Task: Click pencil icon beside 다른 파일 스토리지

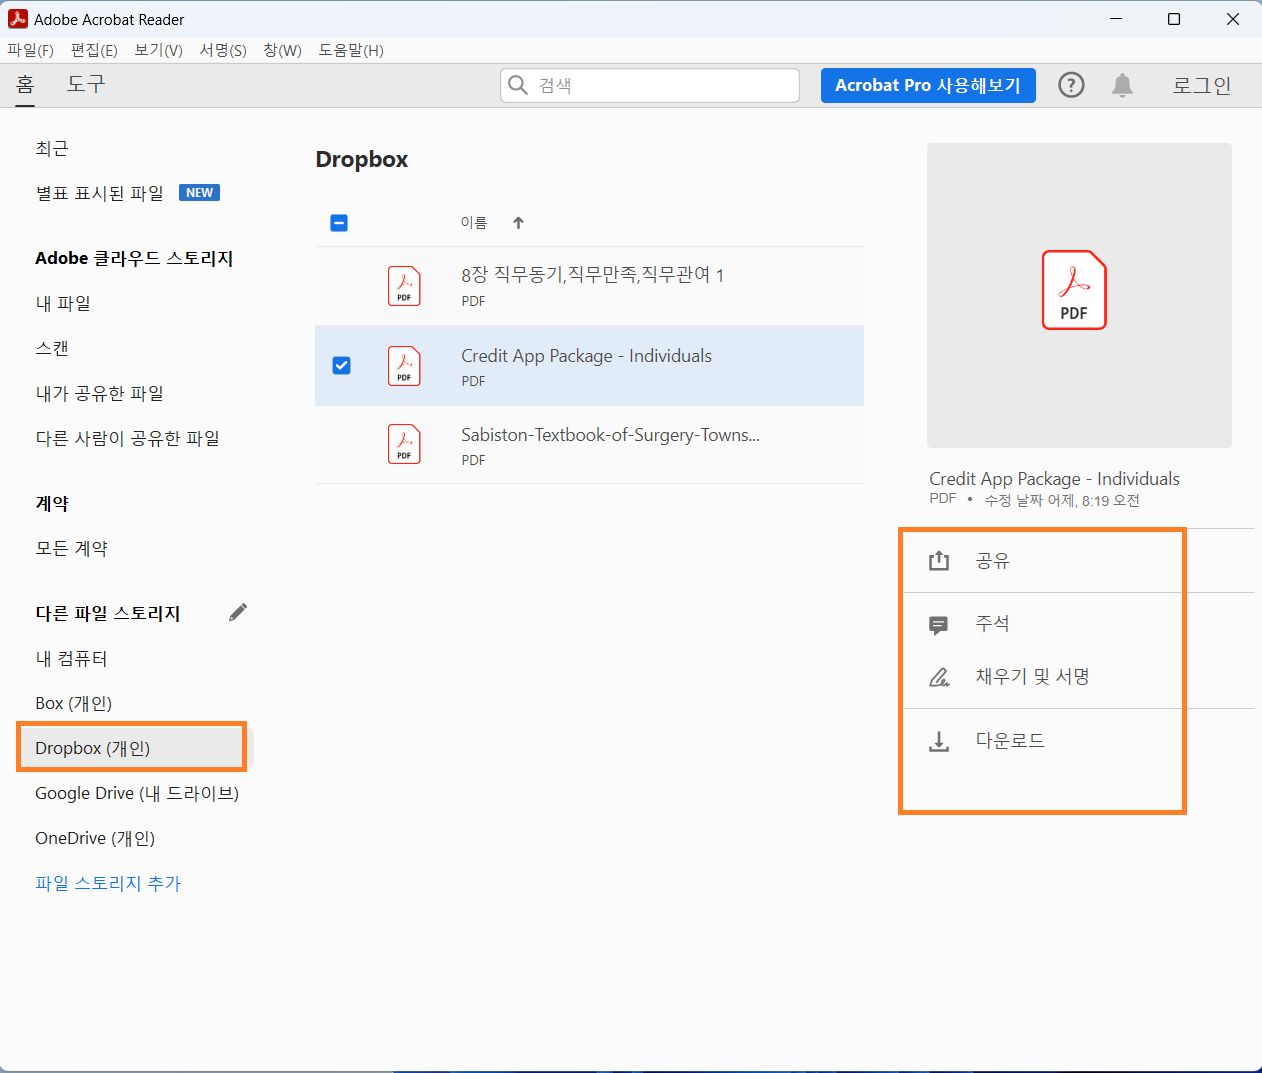Action: click(238, 611)
